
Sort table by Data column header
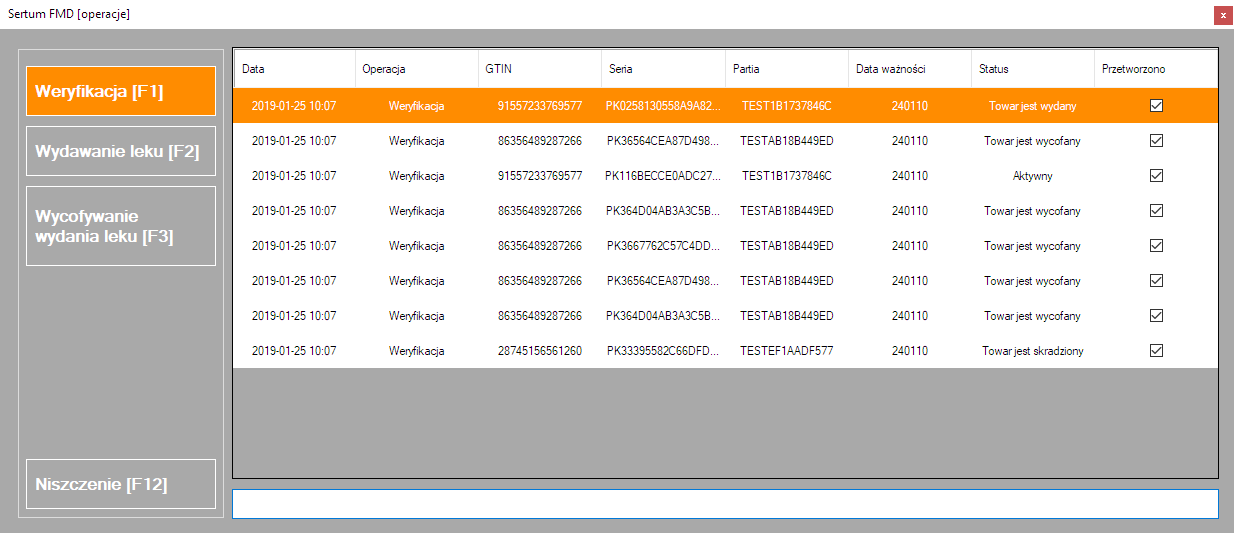tap(294, 69)
